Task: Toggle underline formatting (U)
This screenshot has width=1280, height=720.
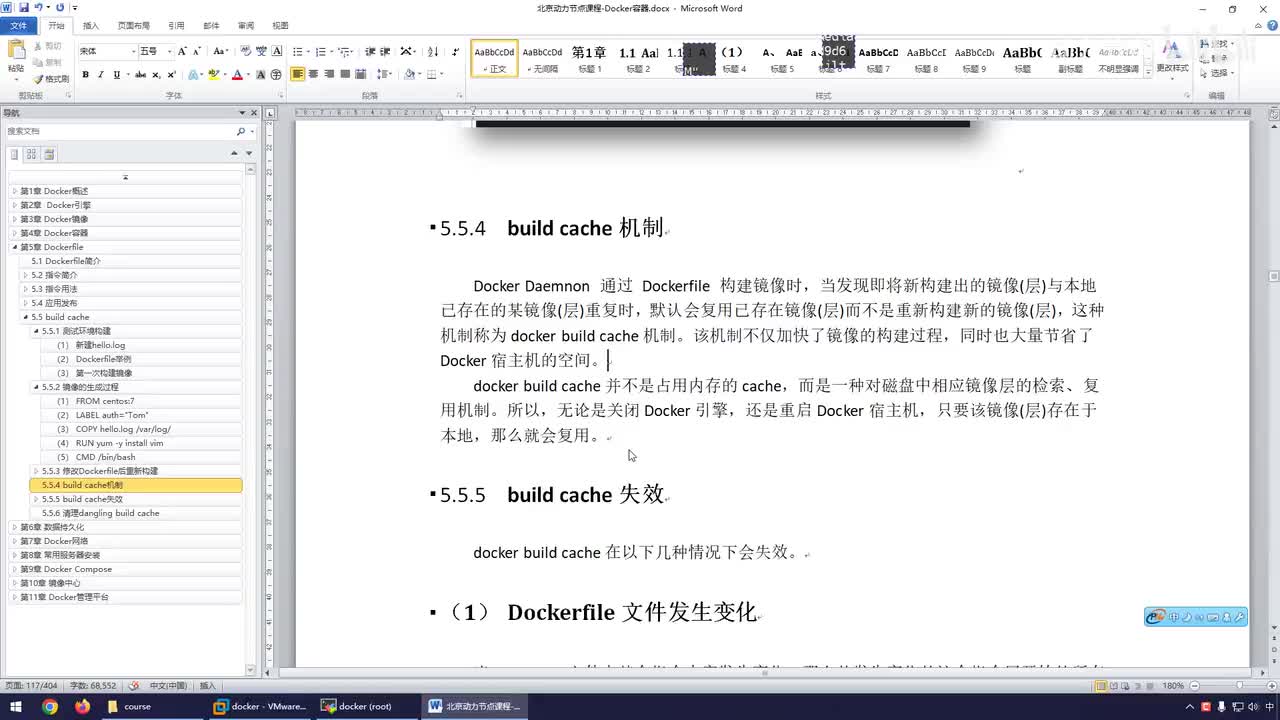Action: 116,75
